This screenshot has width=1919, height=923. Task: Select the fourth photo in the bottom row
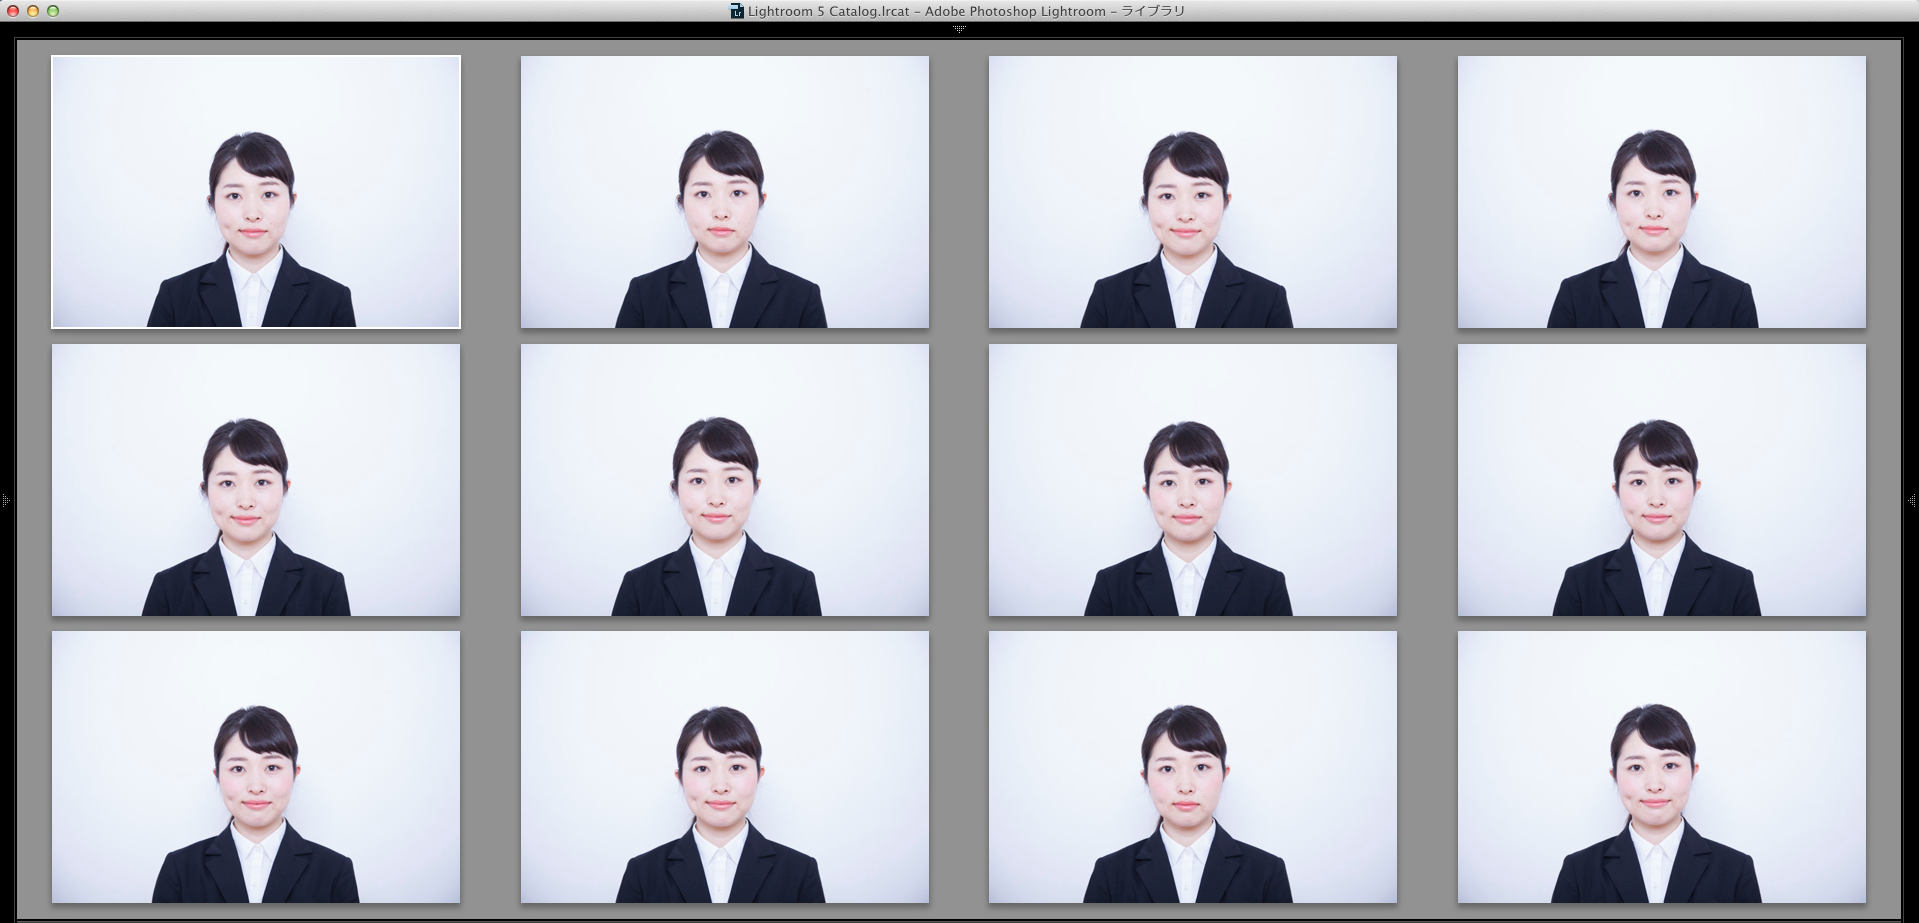coord(1662,767)
